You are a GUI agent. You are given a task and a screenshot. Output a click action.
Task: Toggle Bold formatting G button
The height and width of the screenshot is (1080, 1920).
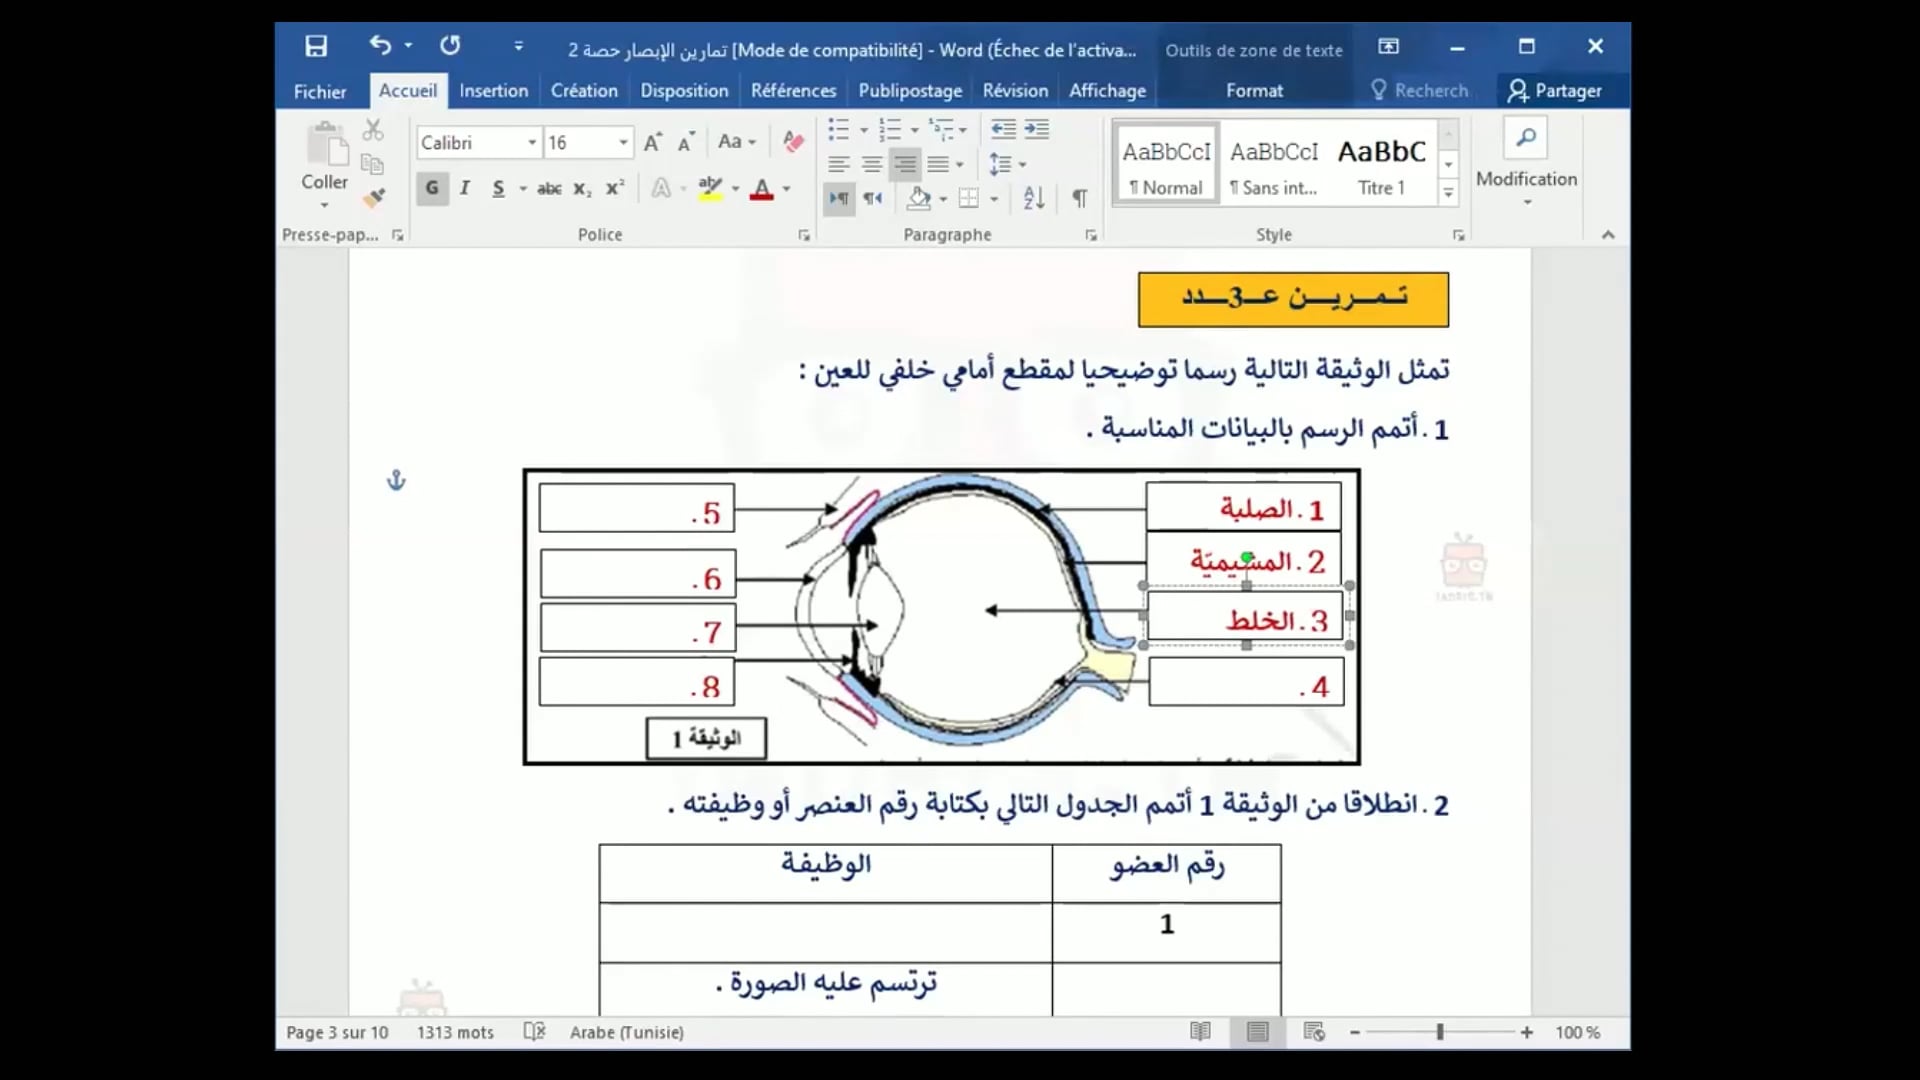tap(432, 189)
